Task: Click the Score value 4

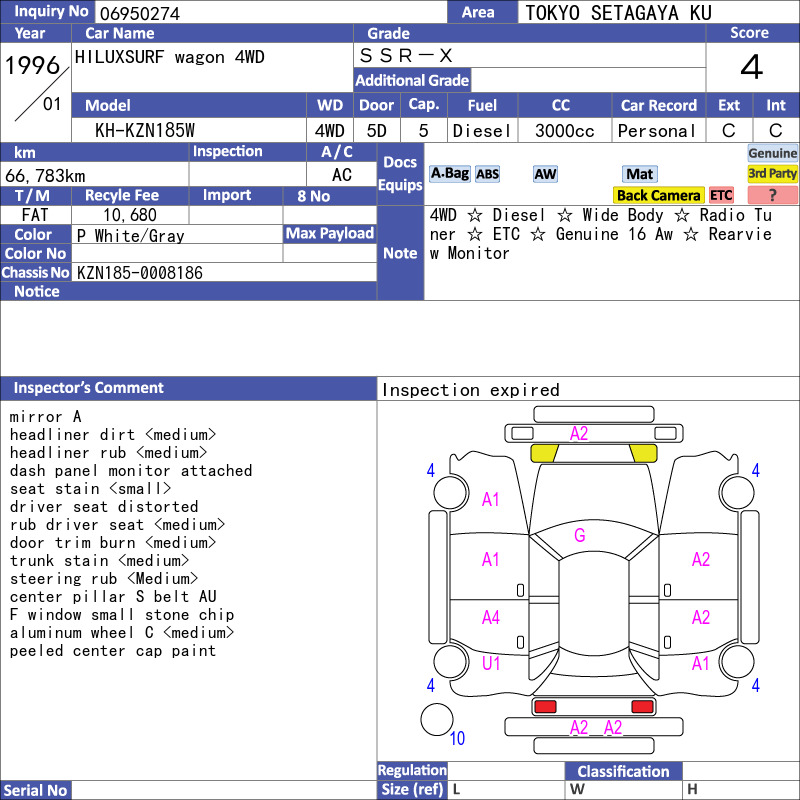Action: click(752, 67)
